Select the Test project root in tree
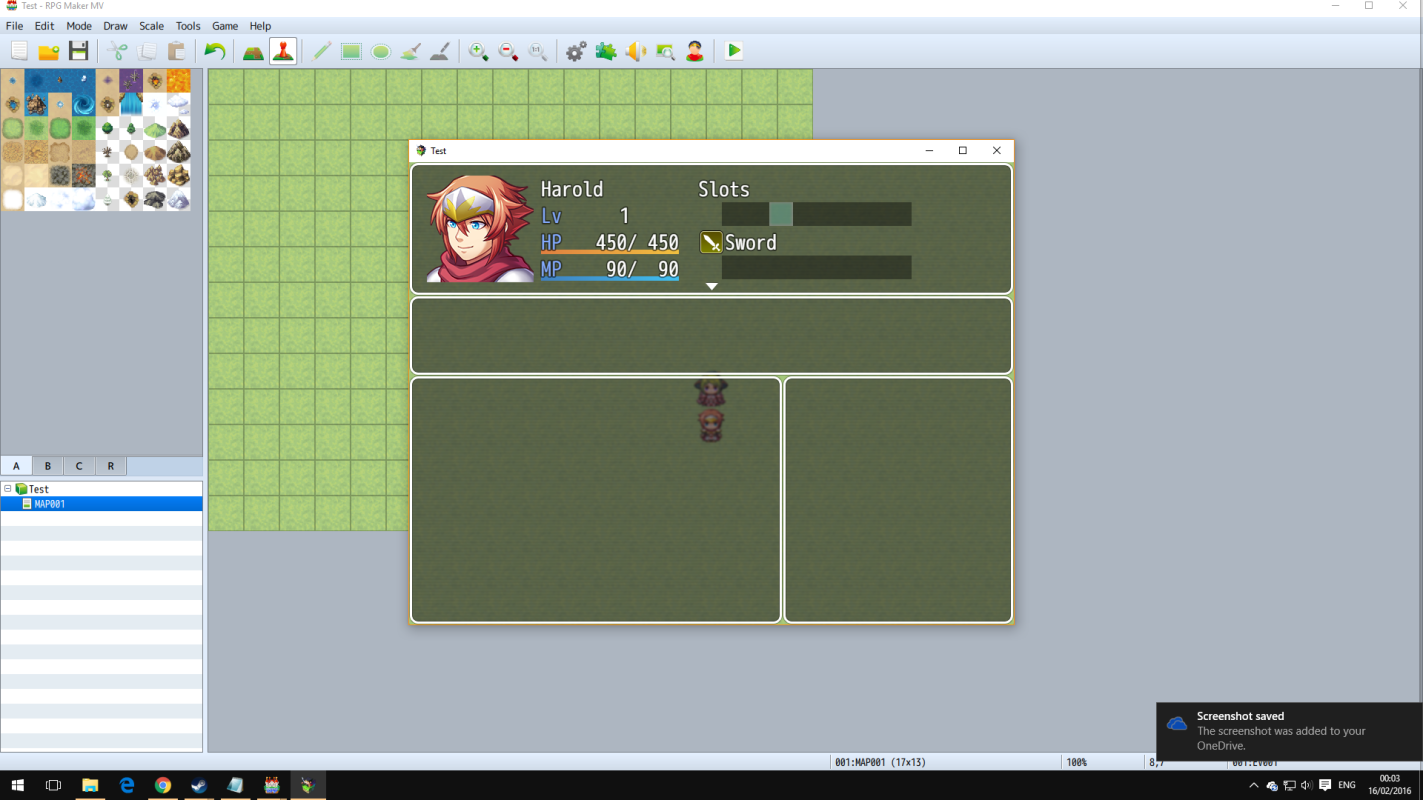The image size is (1423, 800). pyautogui.click(x=39, y=489)
